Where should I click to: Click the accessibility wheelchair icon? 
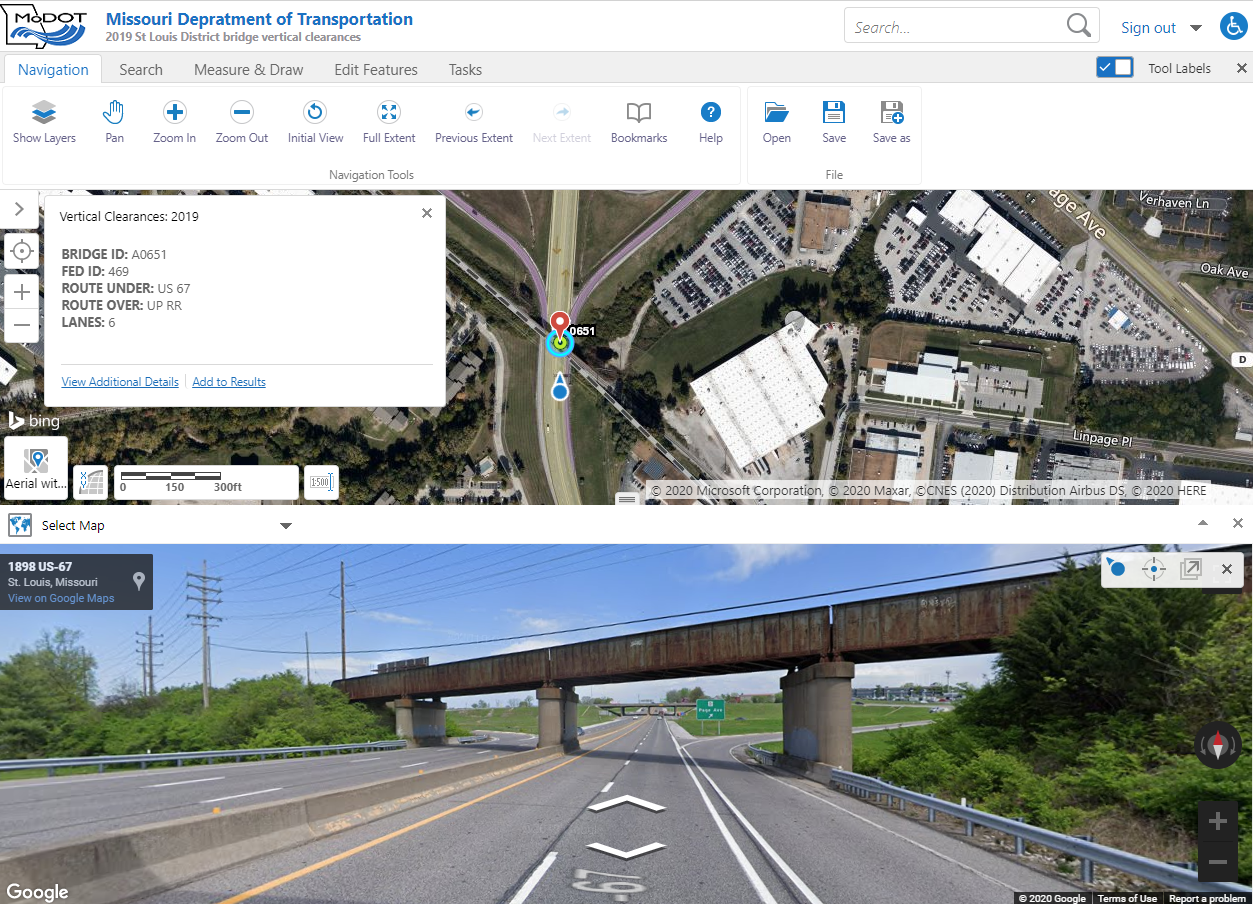tap(1234, 27)
